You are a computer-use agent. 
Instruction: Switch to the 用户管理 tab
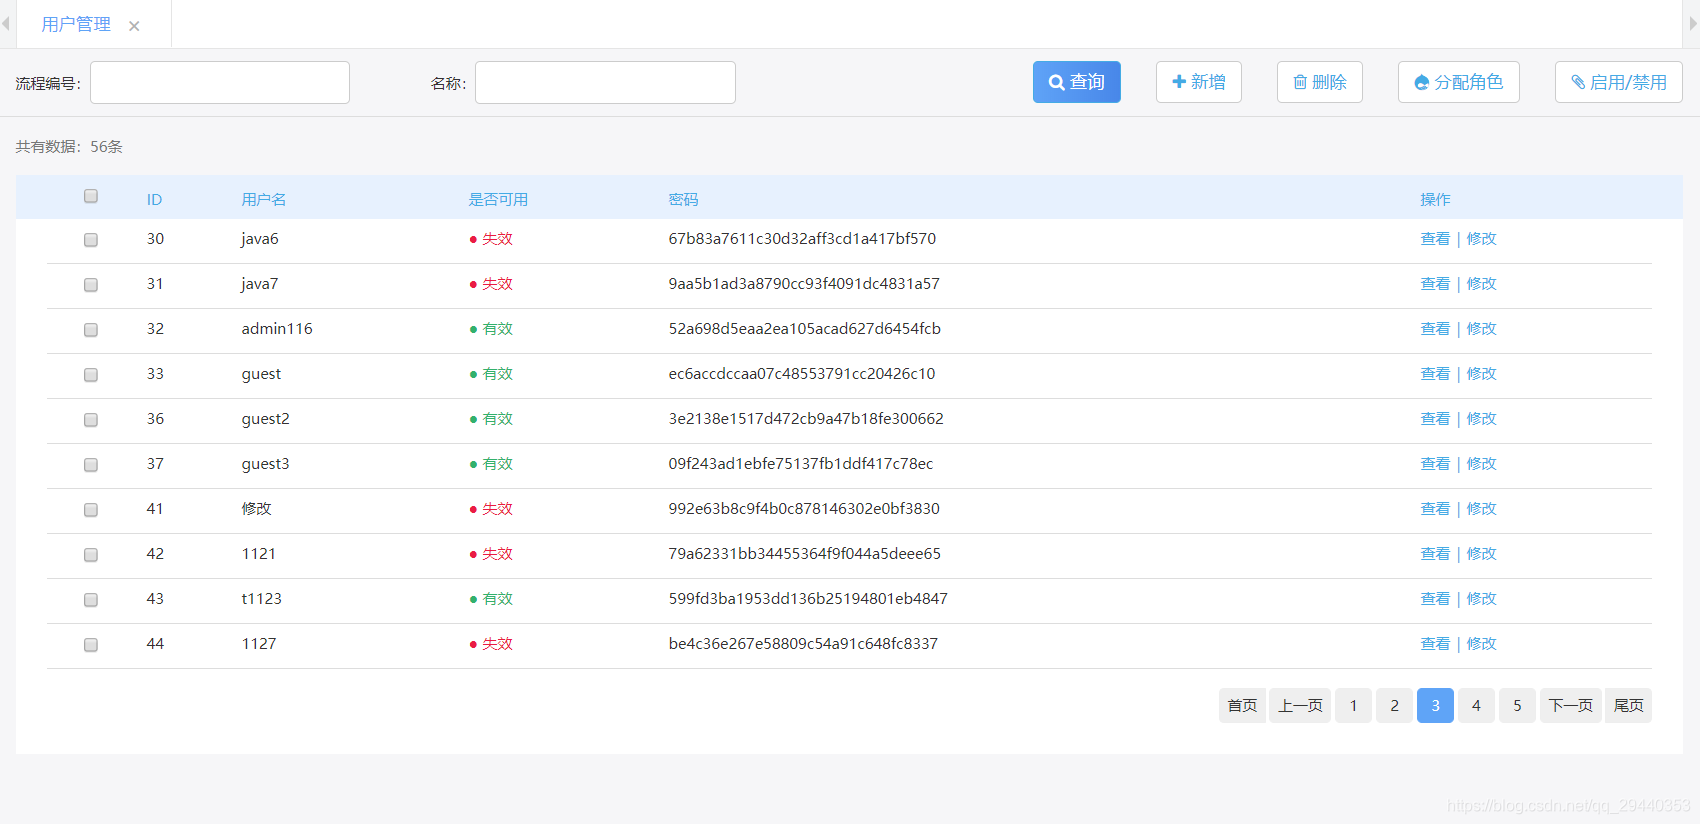(x=76, y=24)
